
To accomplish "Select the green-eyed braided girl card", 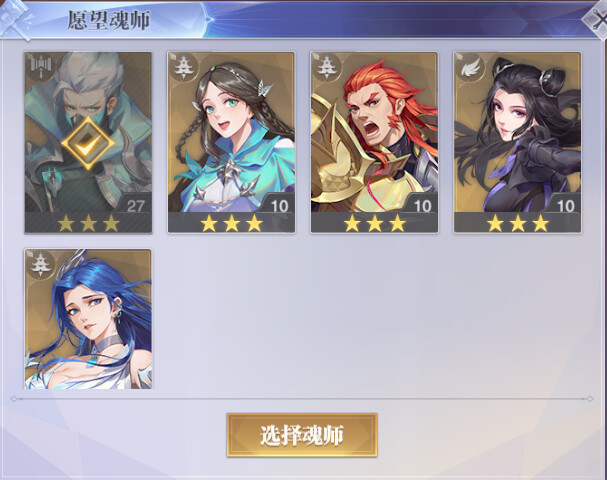I will tap(231, 142).
